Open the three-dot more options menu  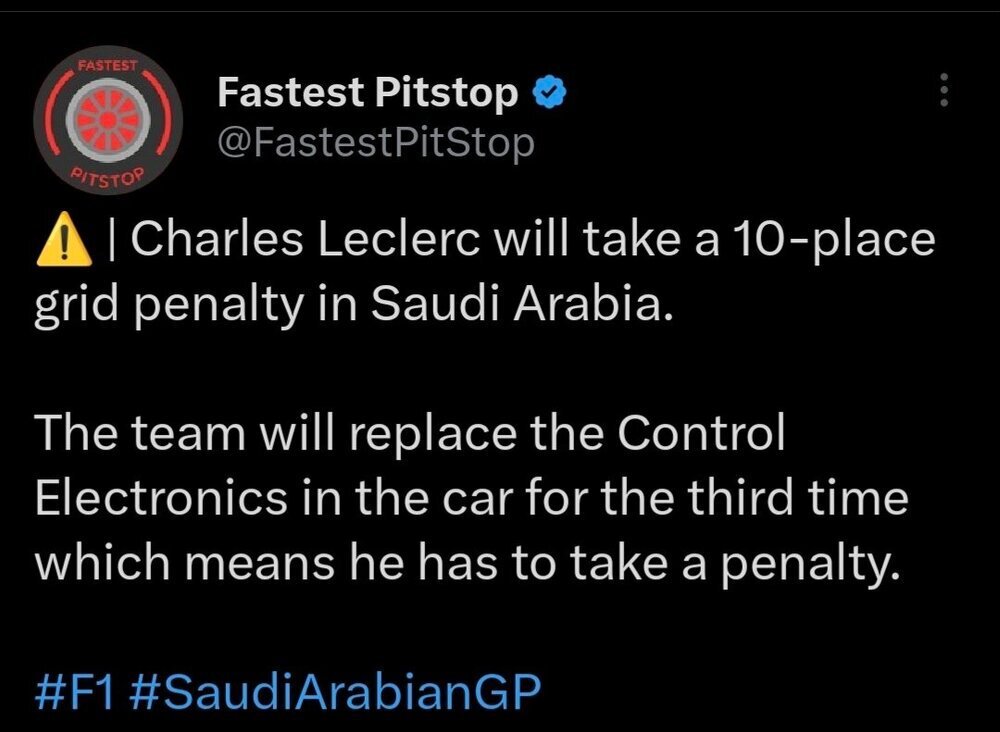945,90
